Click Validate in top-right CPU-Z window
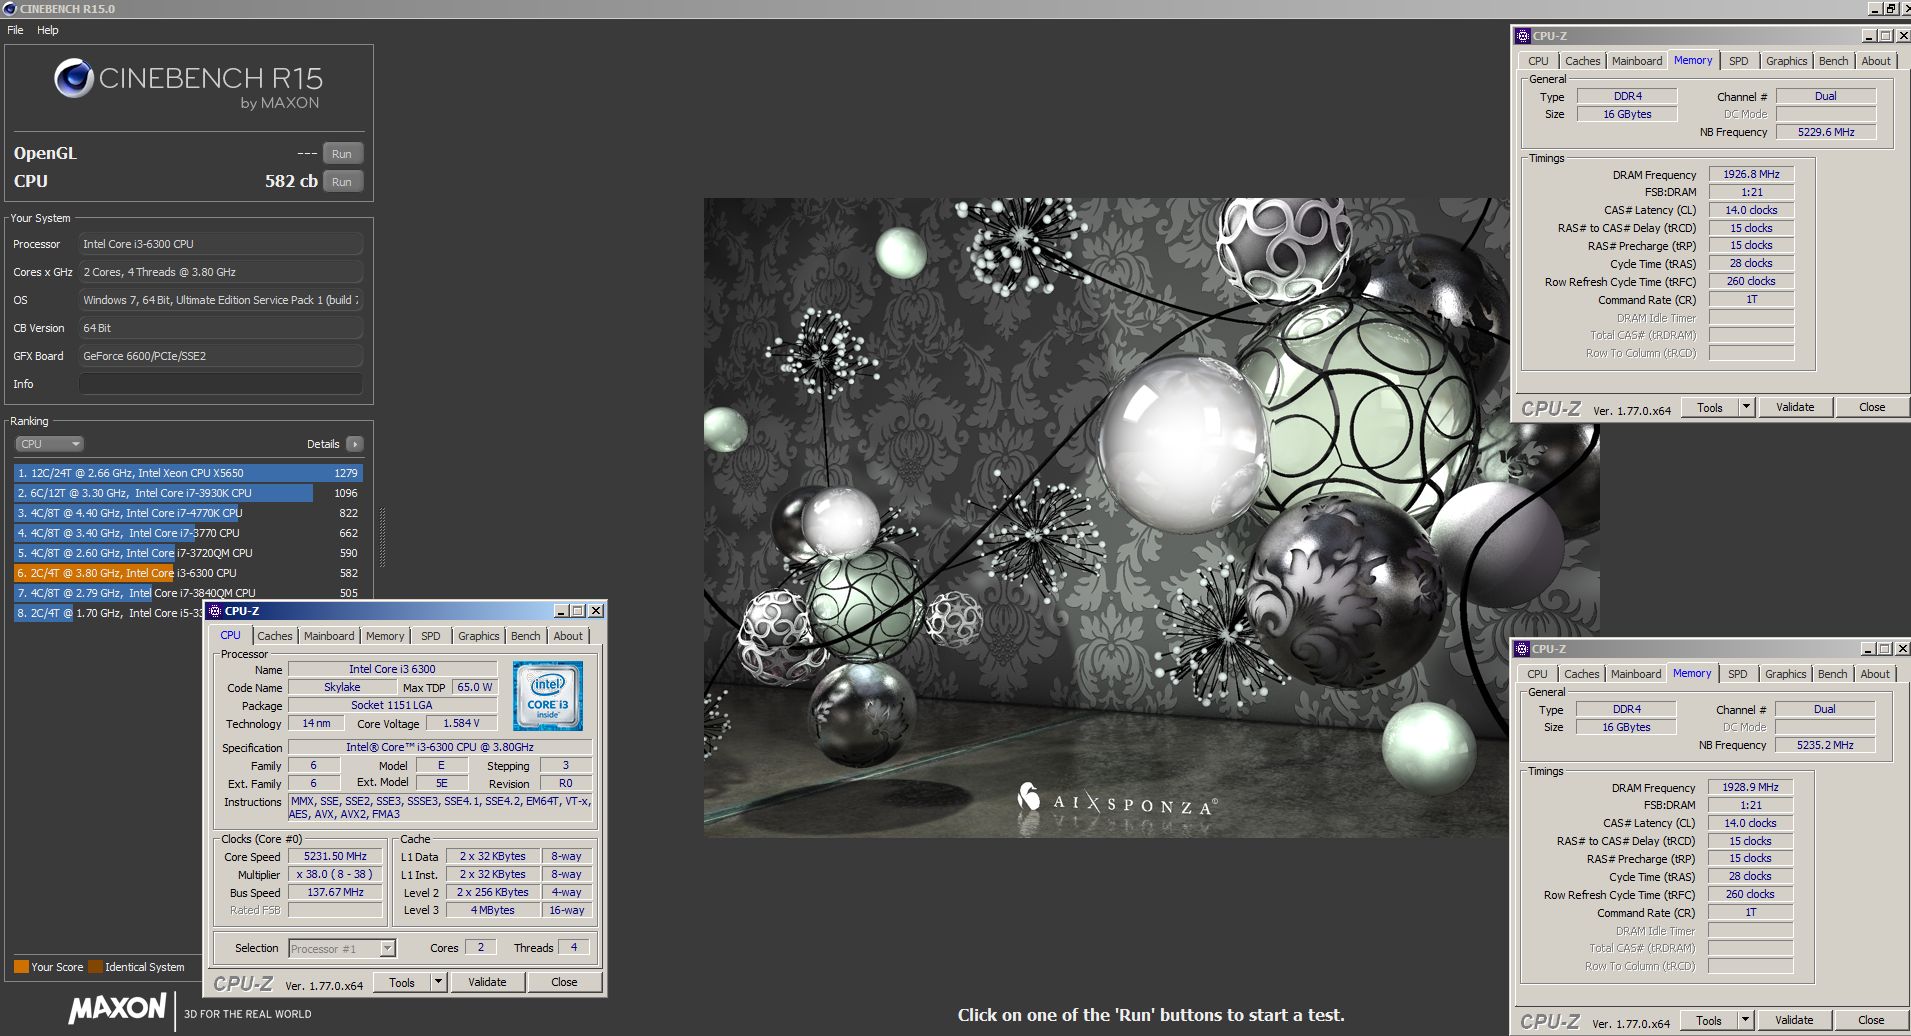Viewport: 1911px width, 1036px height. 1795,407
